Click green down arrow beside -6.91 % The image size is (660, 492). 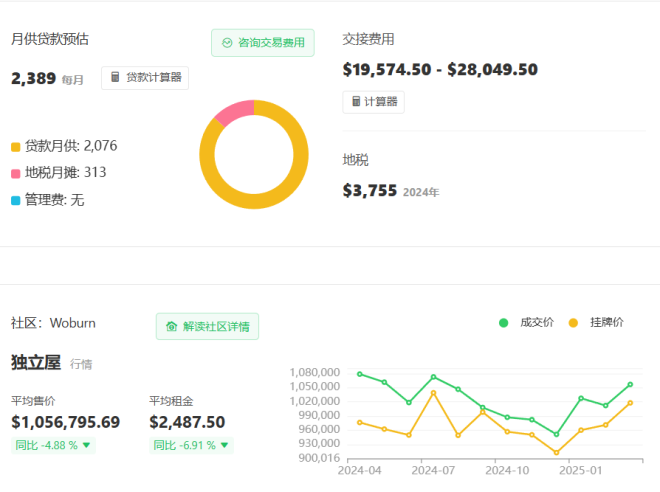[x=224, y=445]
